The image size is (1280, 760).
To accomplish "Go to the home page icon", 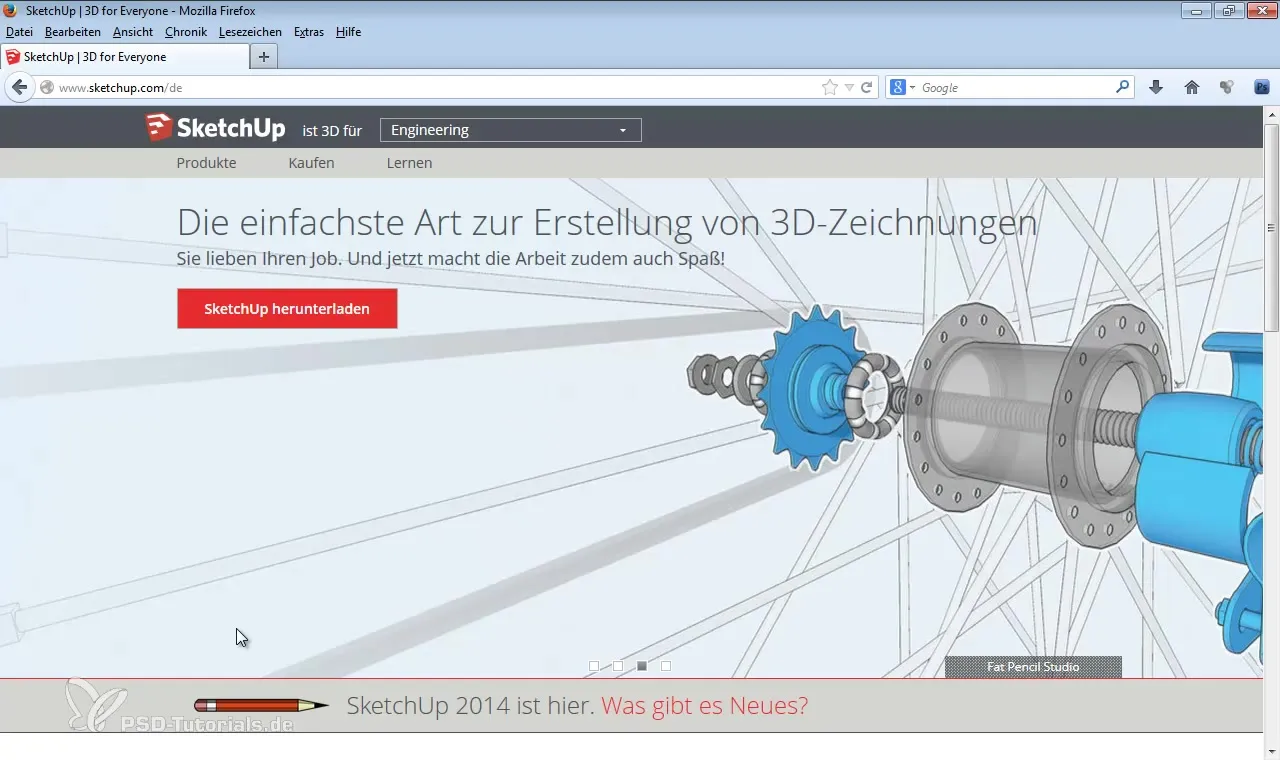I will pos(1192,87).
